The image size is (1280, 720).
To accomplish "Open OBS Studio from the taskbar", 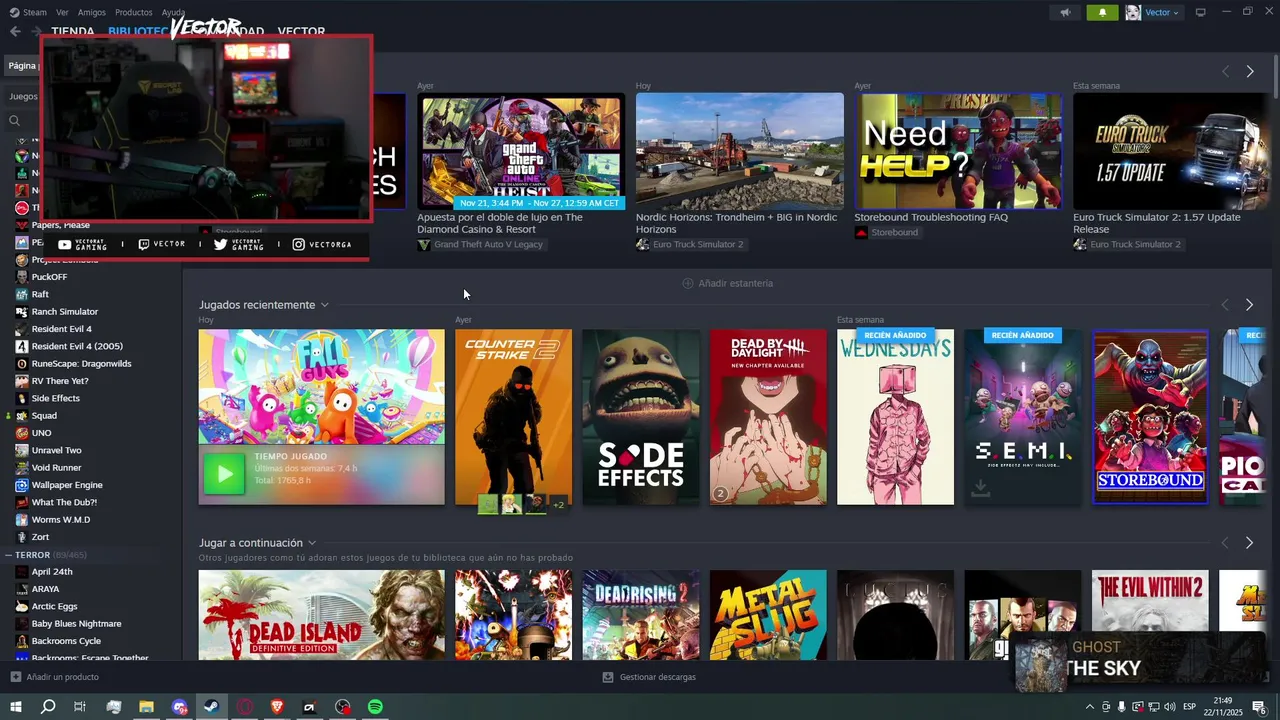I will coord(343,707).
